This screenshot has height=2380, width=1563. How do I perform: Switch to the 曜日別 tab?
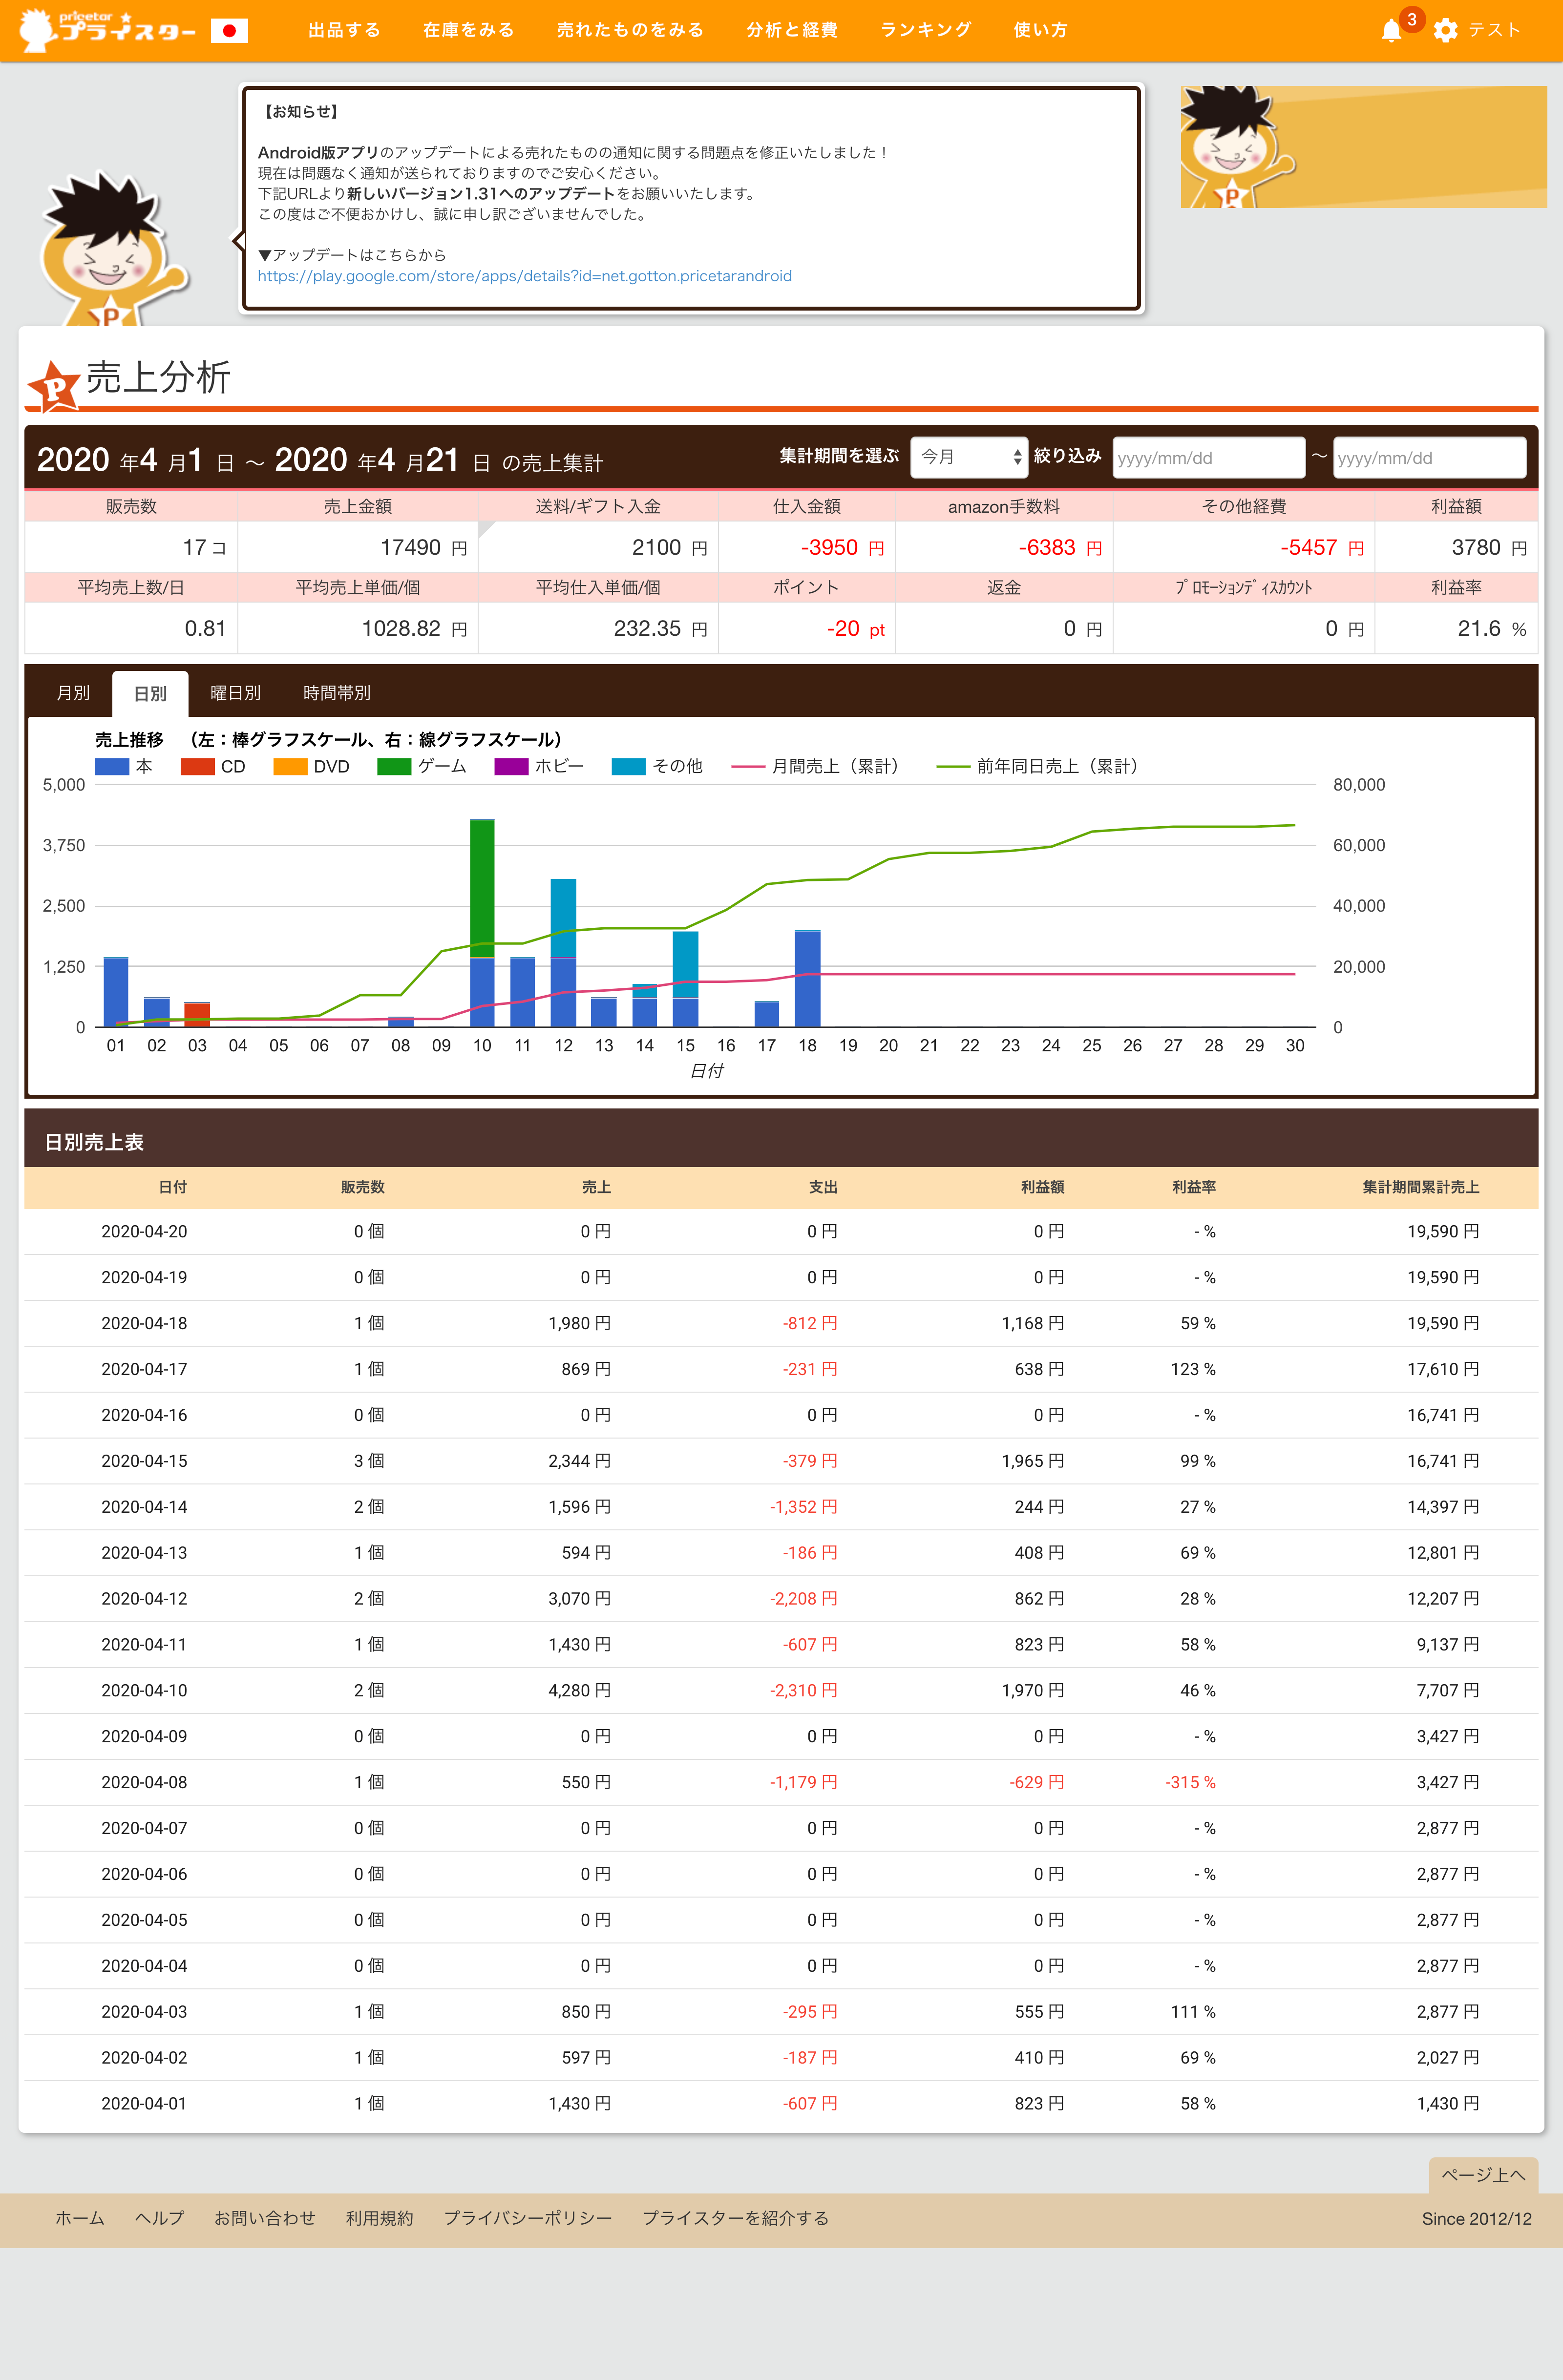(x=235, y=693)
